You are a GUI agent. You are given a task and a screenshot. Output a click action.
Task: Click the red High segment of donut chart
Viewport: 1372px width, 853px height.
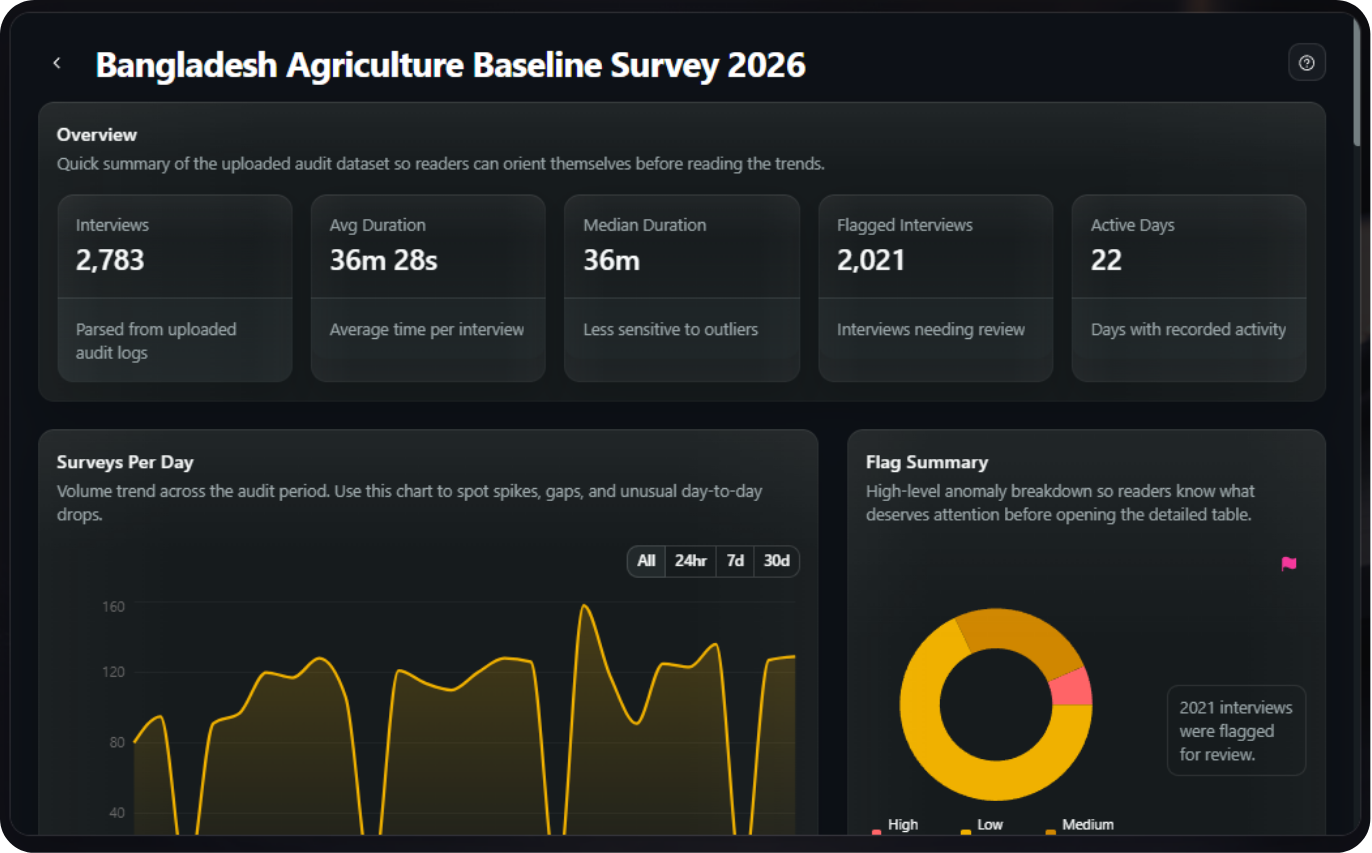(1074, 689)
